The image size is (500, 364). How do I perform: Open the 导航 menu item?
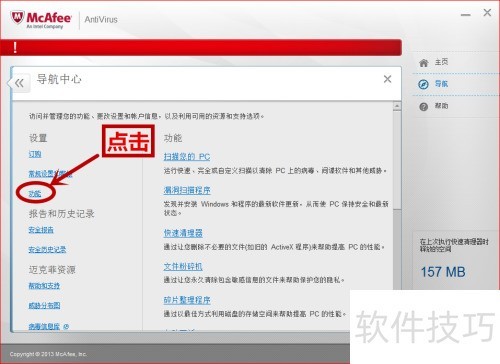pos(441,84)
